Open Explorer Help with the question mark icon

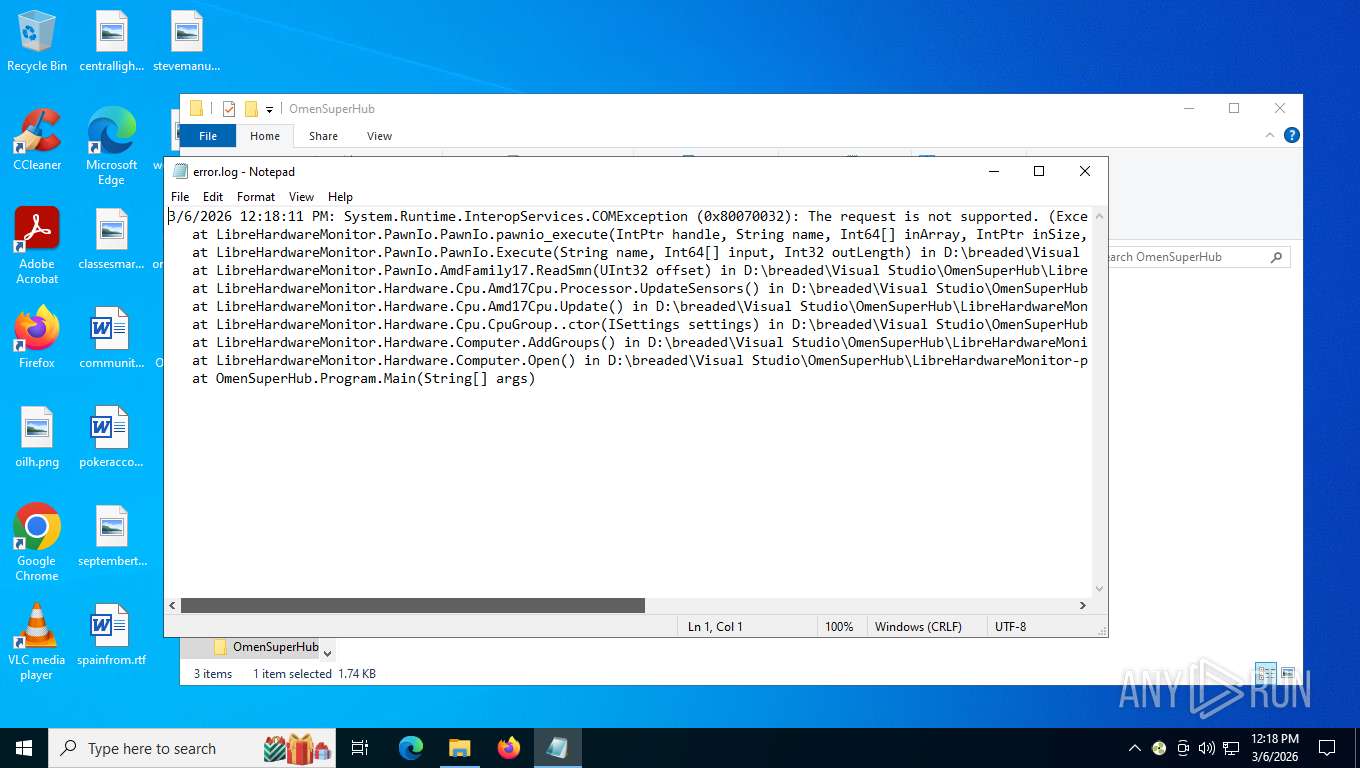click(1292, 135)
